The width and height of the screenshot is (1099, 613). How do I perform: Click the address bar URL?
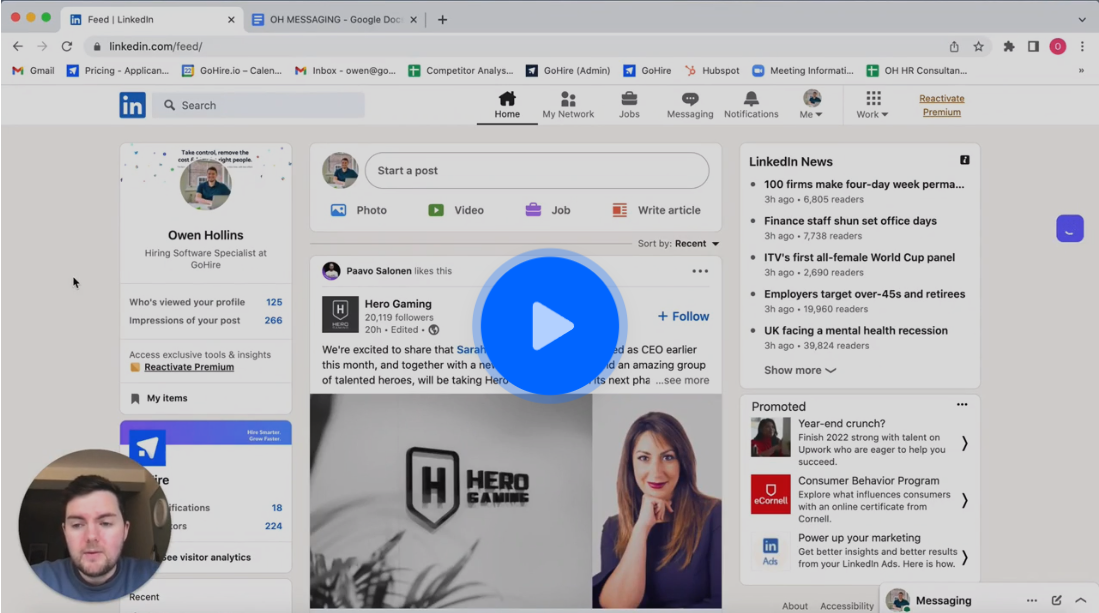pos(156,46)
